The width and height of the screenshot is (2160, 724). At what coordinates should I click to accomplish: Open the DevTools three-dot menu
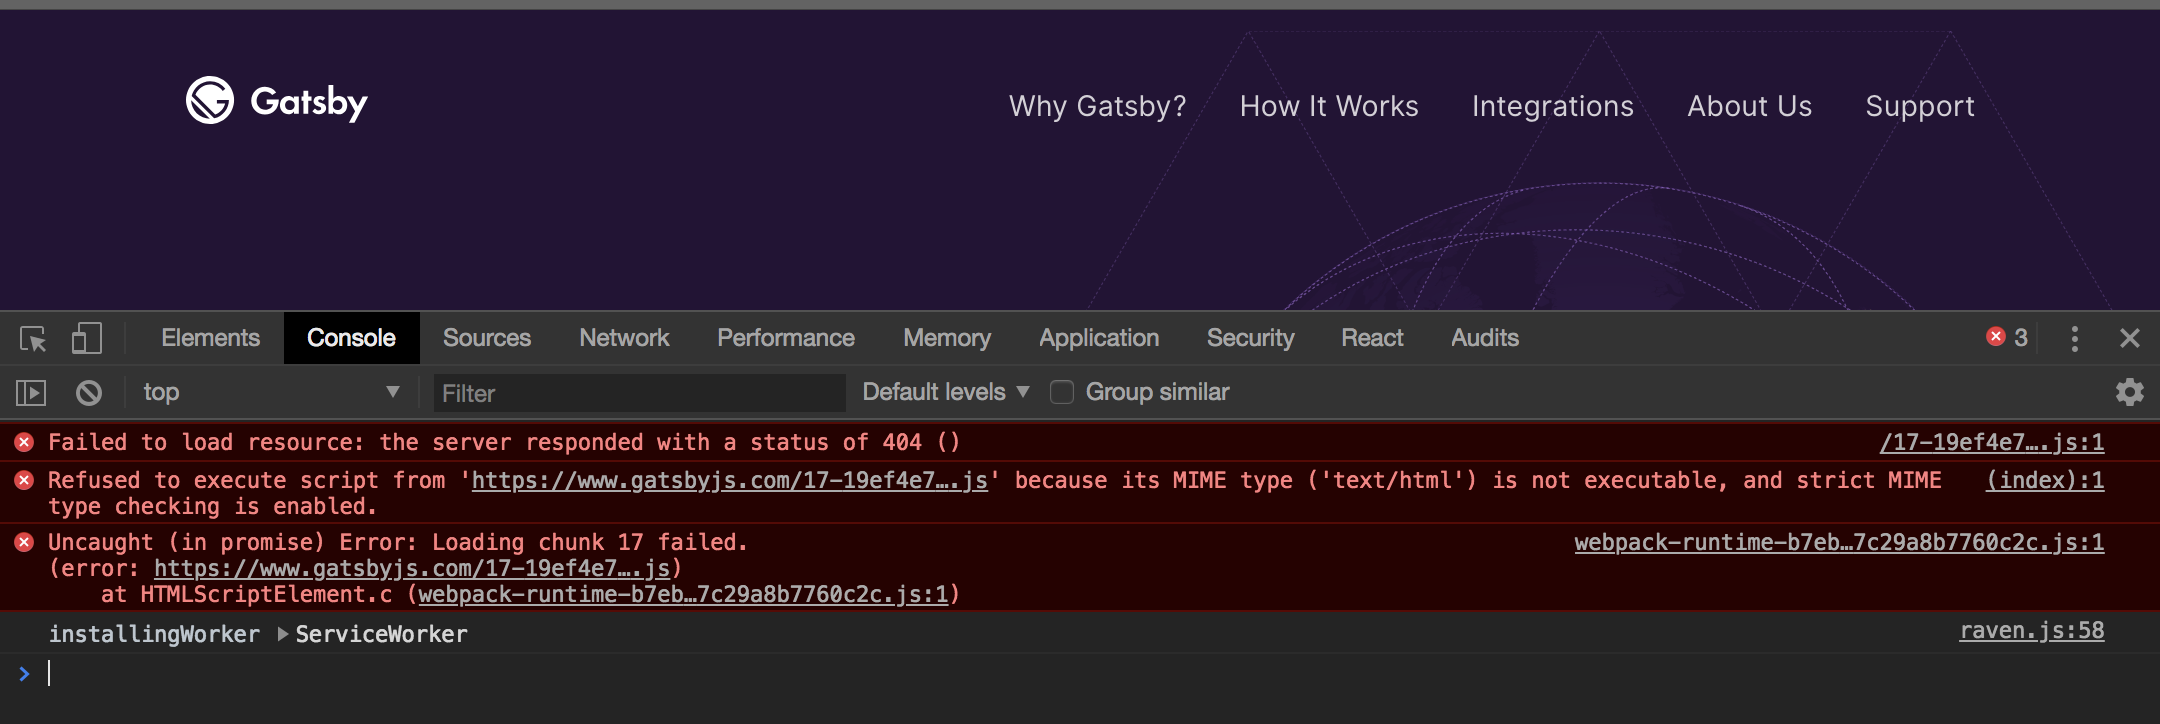pyautogui.click(x=2075, y=338)
